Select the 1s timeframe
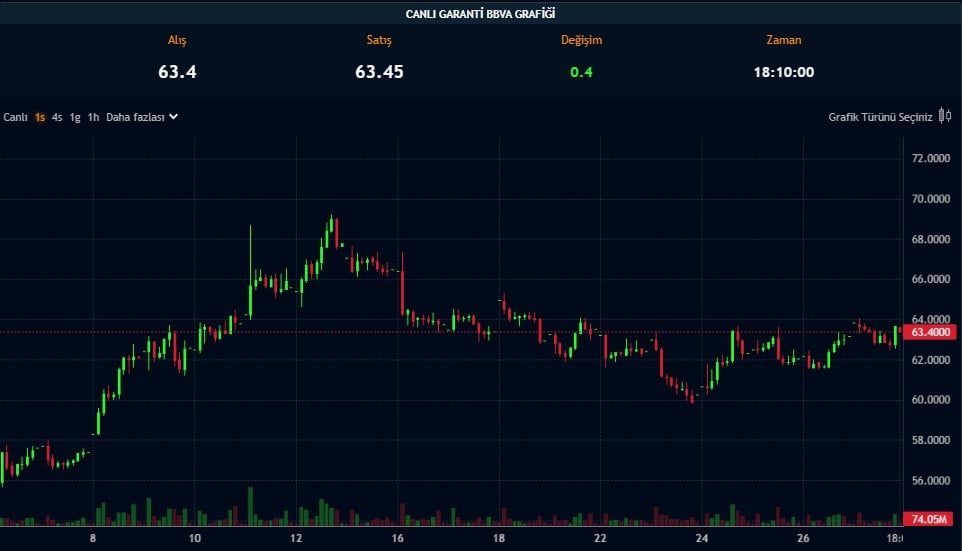The width and height of the screenshot is (962, 551). coord(40,117)
